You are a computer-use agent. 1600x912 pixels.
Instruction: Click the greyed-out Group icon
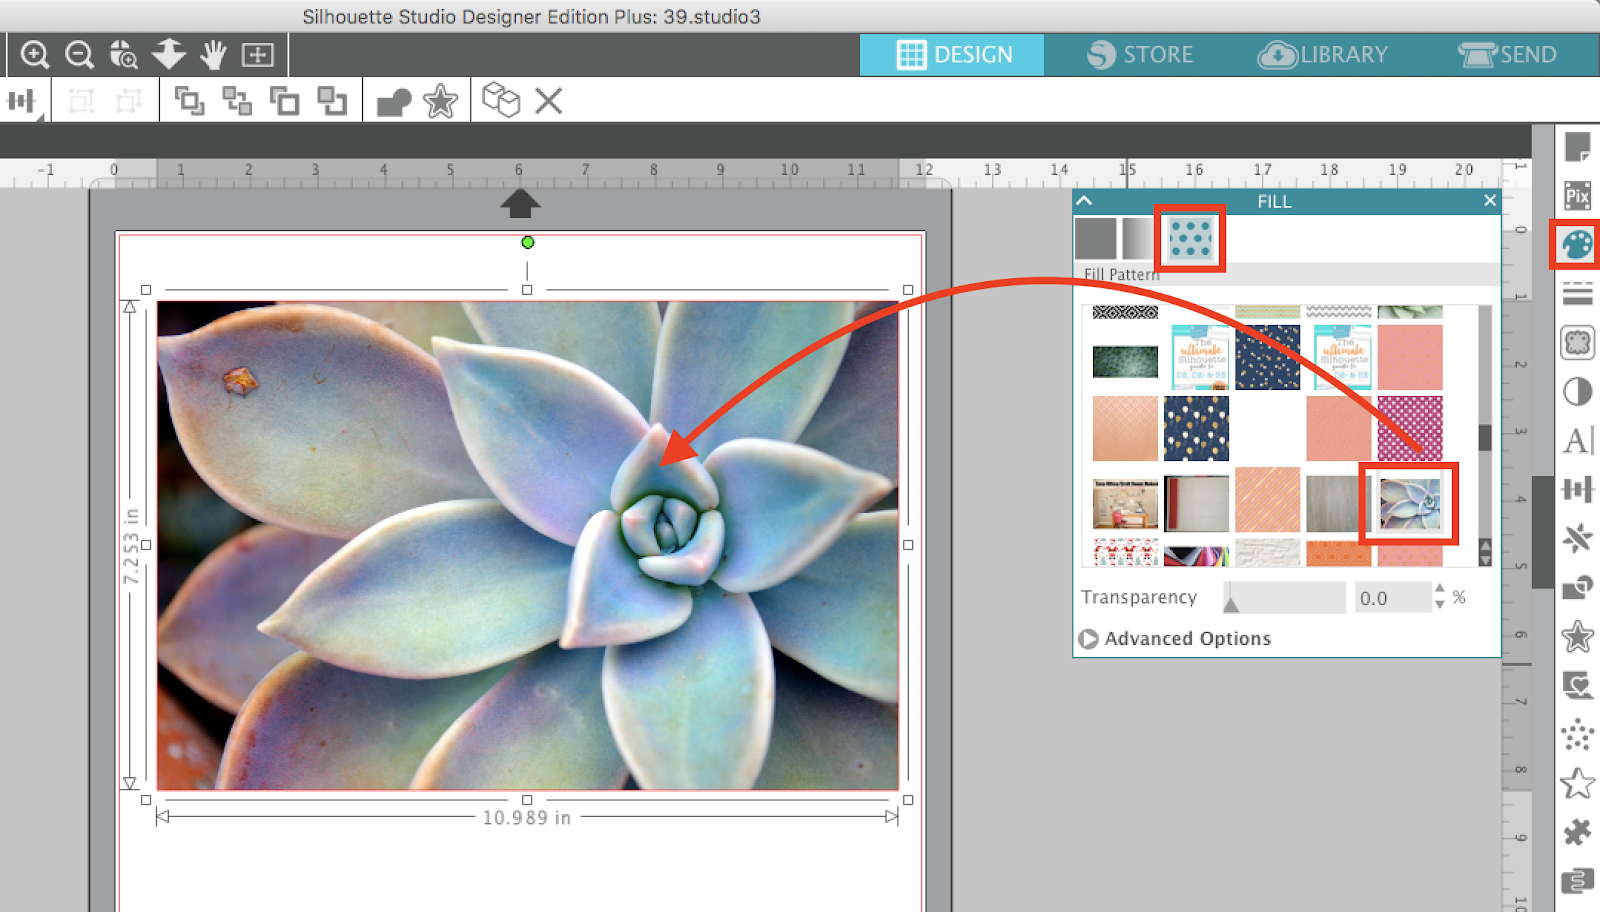(81, 101)
